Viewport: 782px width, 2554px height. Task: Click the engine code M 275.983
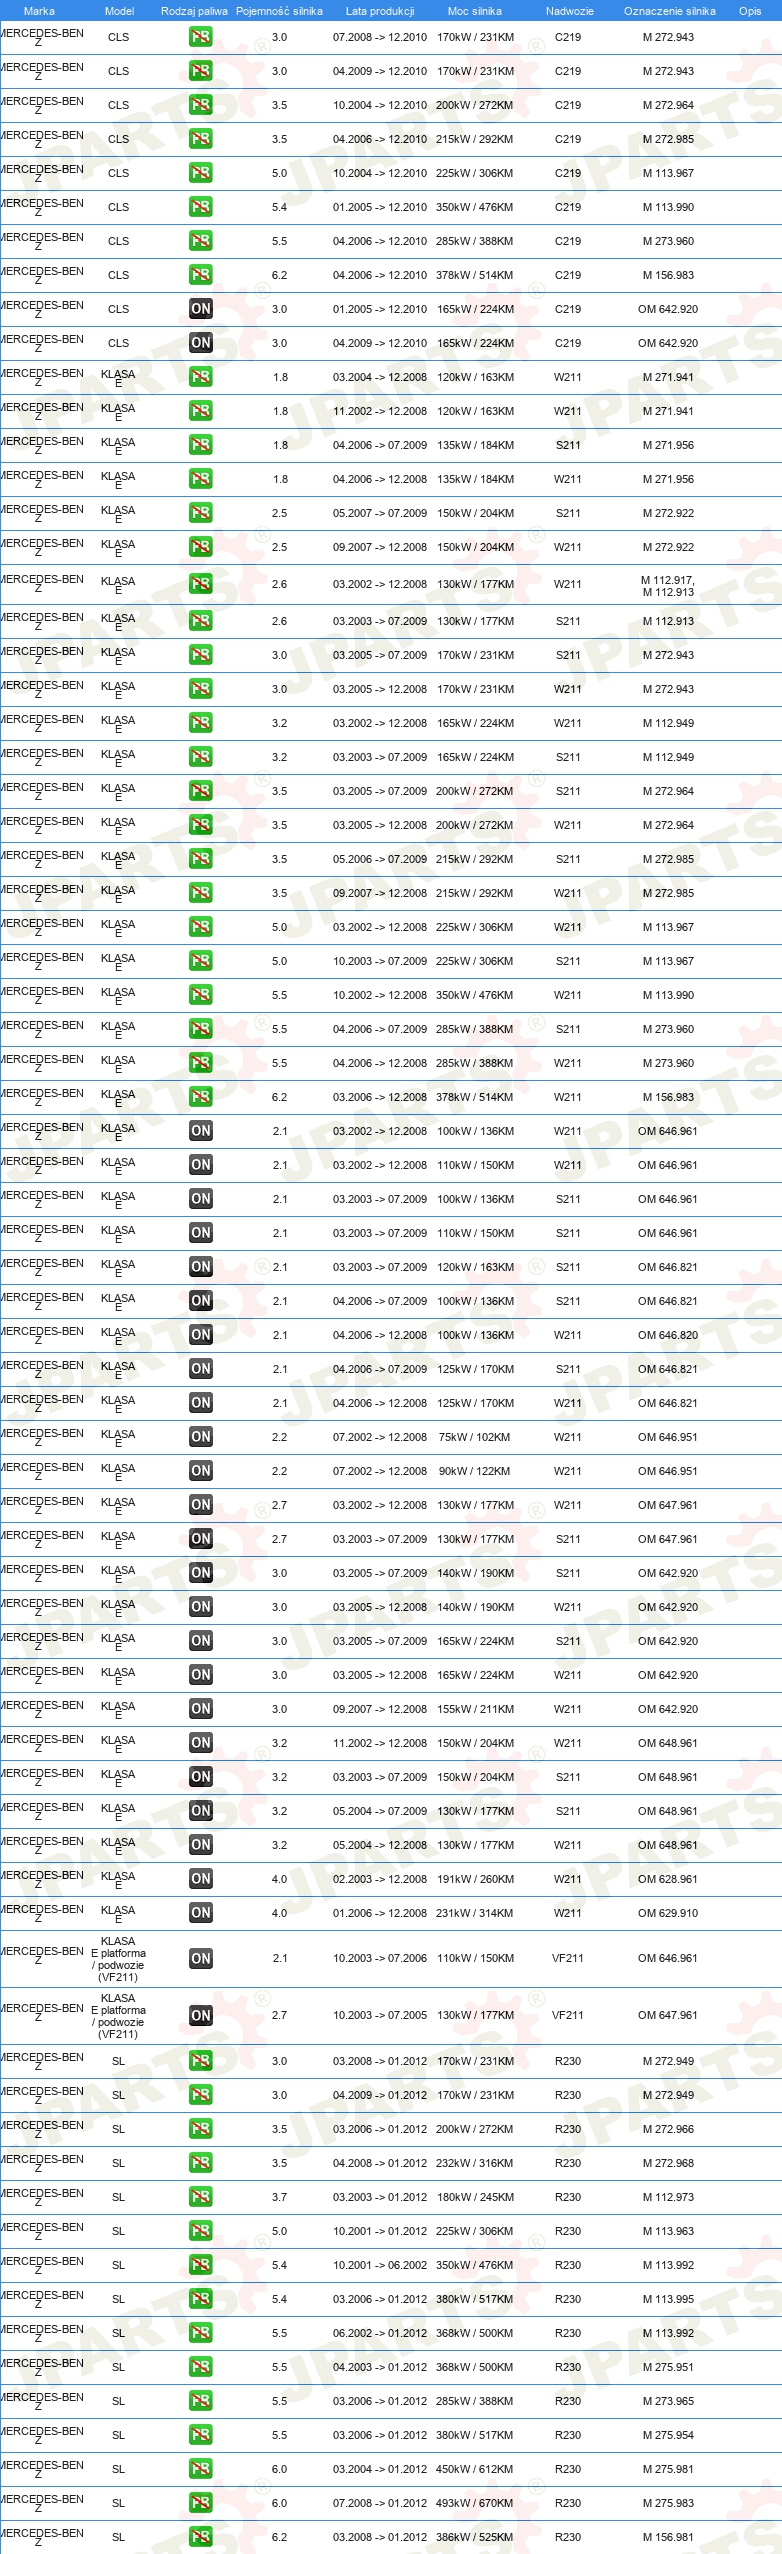coord(668,2503)
